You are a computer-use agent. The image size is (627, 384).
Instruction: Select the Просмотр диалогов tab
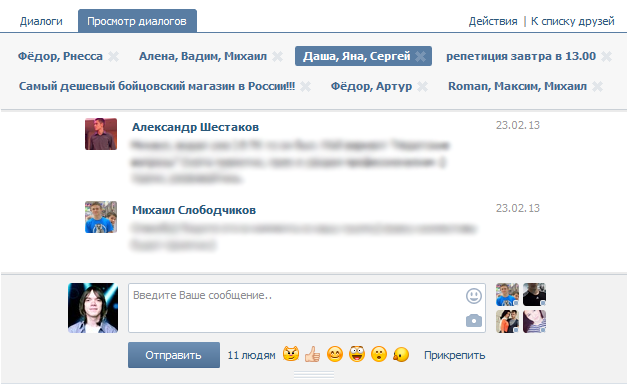click(137, 21)
